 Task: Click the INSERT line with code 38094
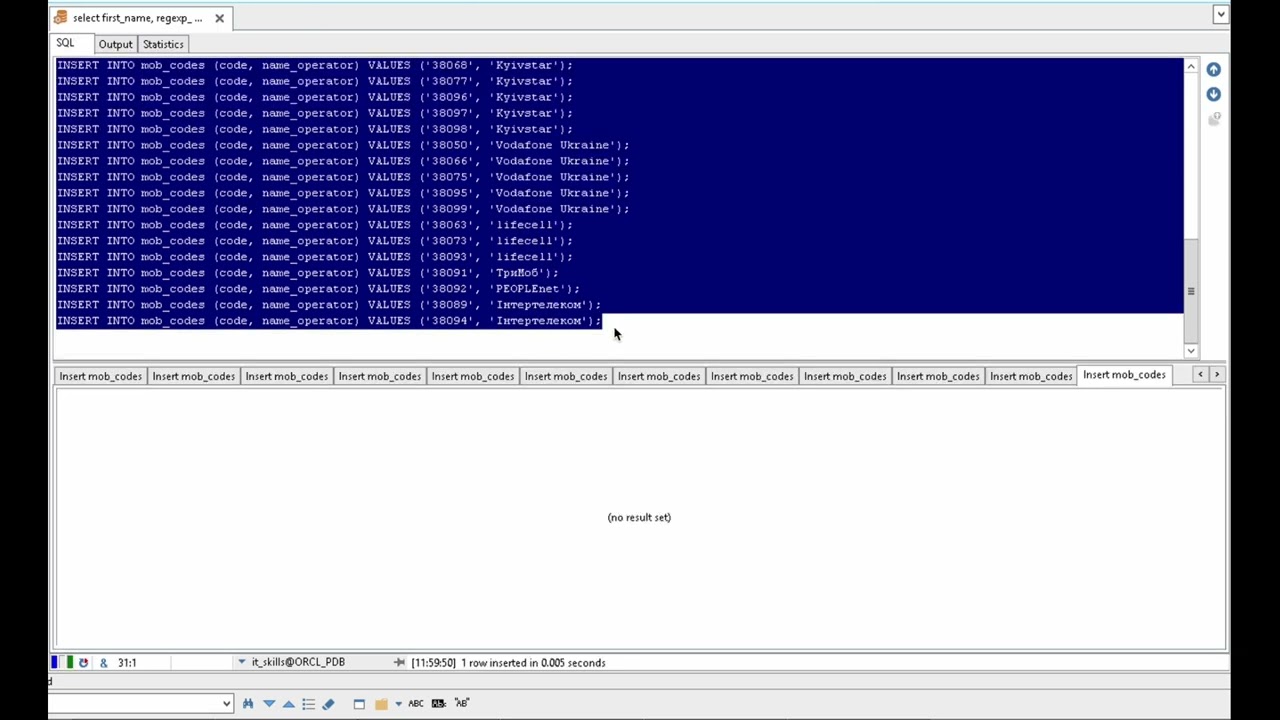(329, 321)
